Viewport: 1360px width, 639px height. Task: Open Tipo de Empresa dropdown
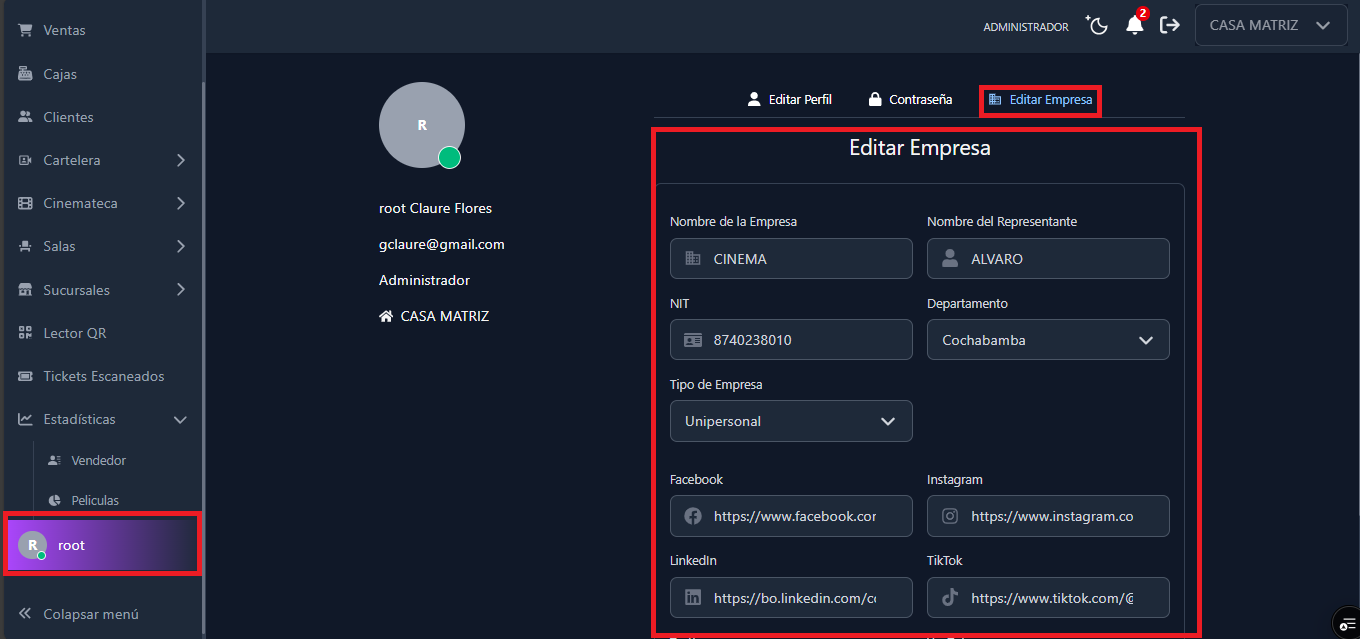pyautogui.click(x=790, y=421)
